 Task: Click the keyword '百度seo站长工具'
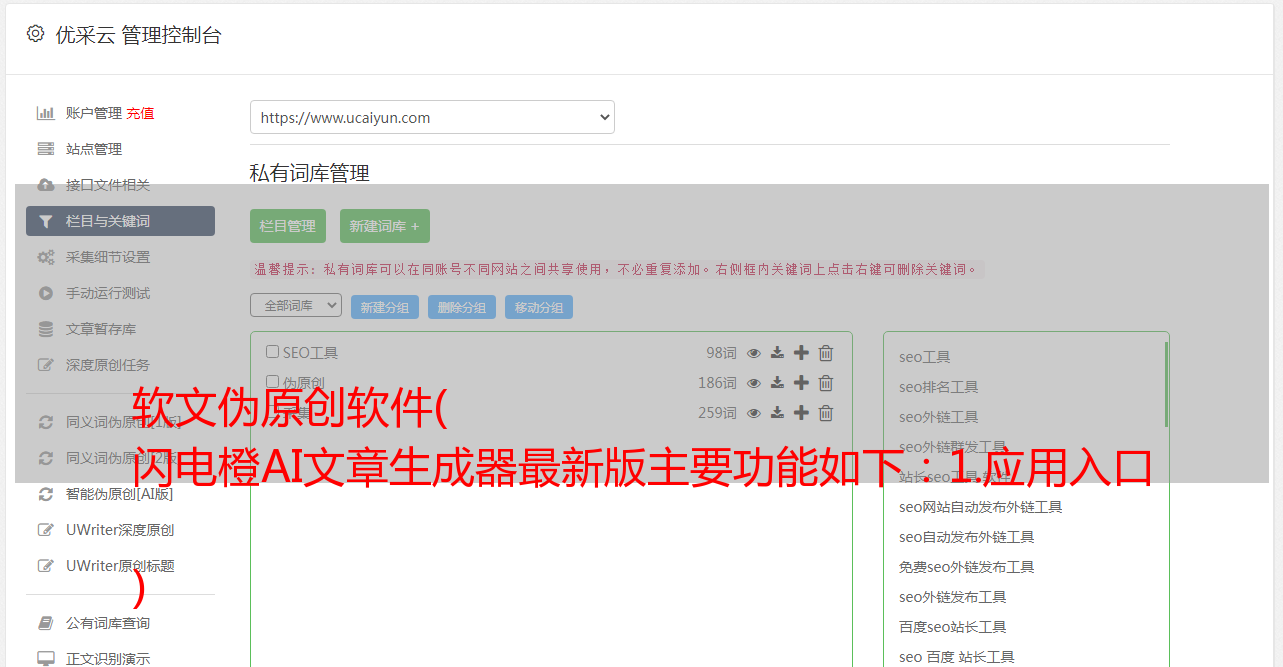953,627
